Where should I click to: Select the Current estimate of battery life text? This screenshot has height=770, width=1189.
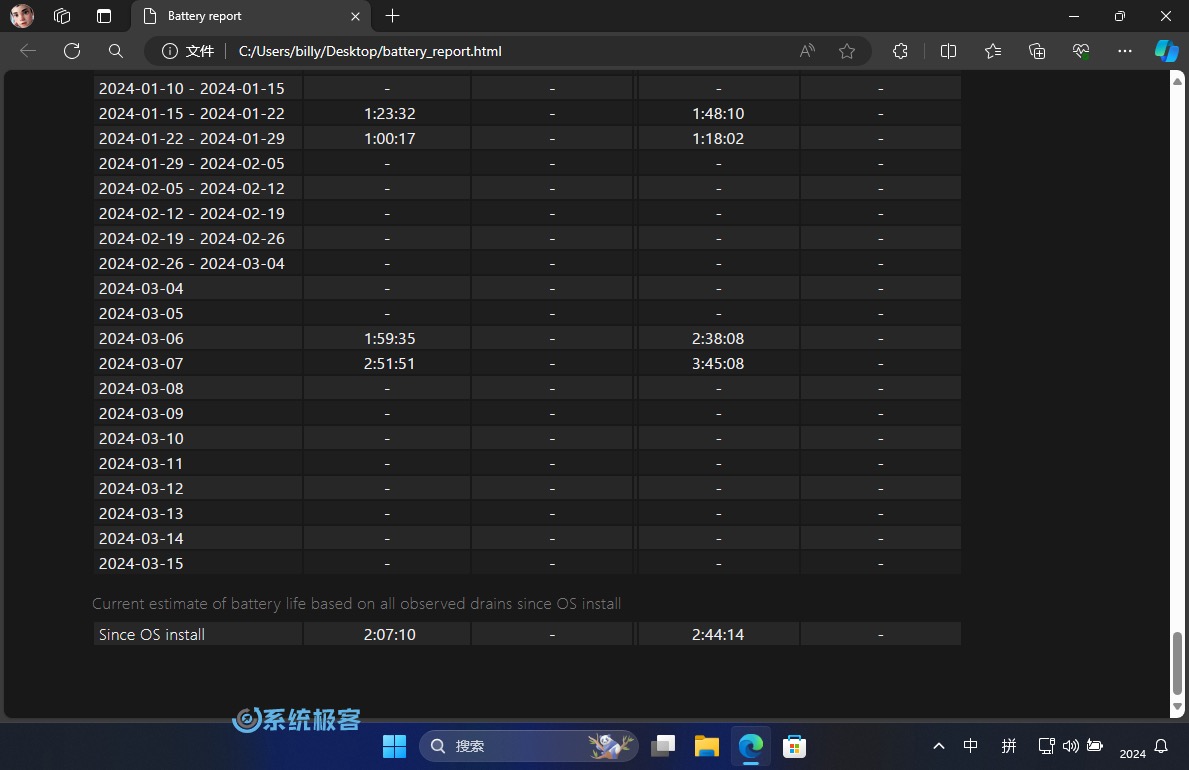(x=356, y=604)
